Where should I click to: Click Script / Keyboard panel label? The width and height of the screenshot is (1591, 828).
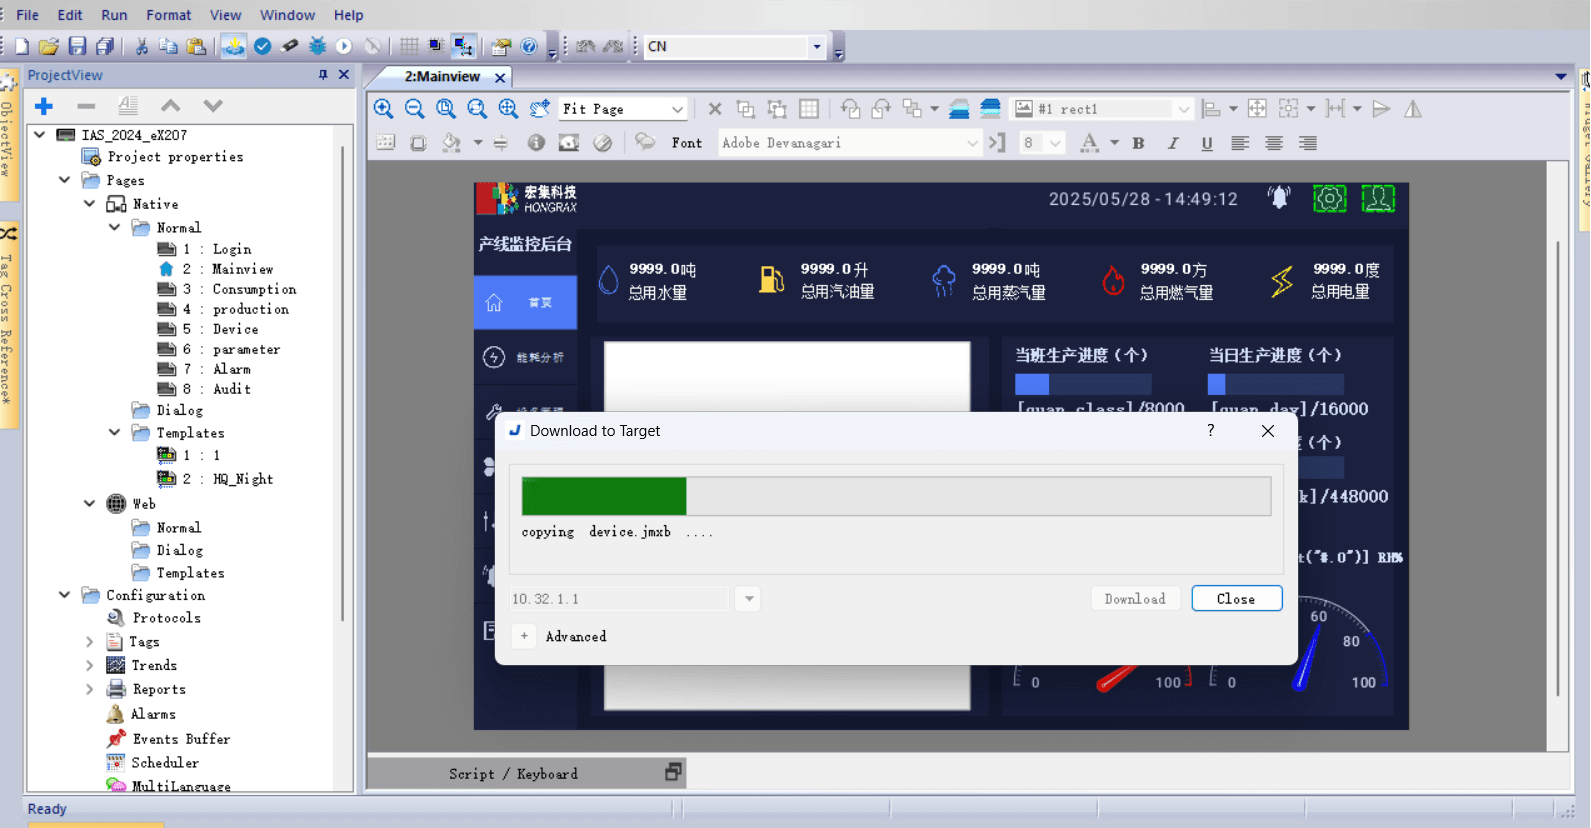point(513,774)
